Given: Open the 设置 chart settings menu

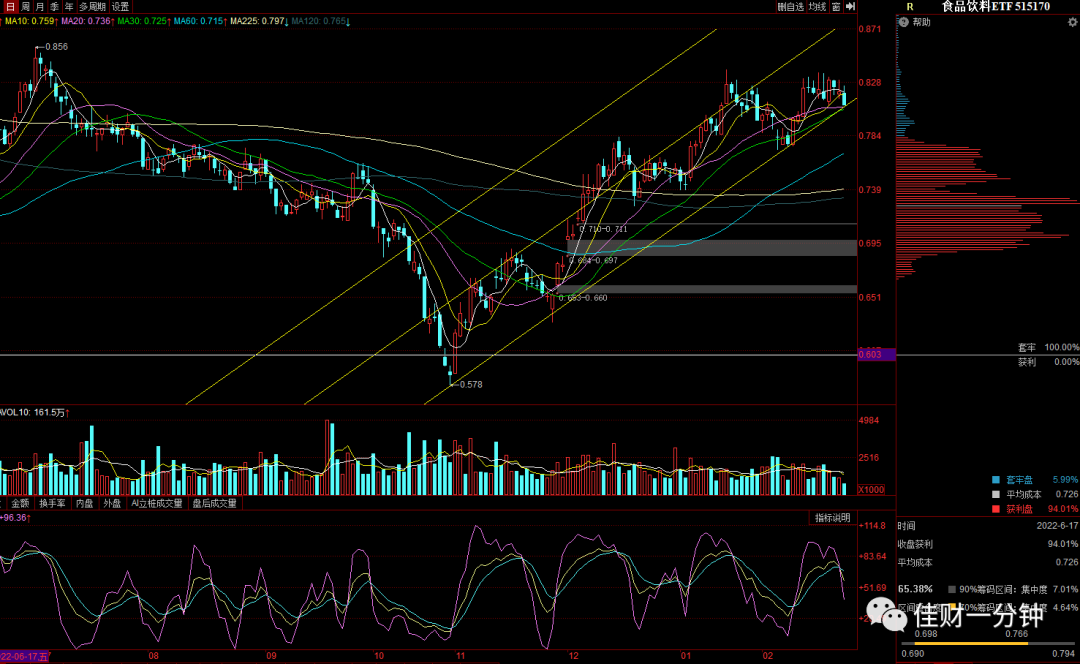Looking at the screenshot, I should [121, 6].
